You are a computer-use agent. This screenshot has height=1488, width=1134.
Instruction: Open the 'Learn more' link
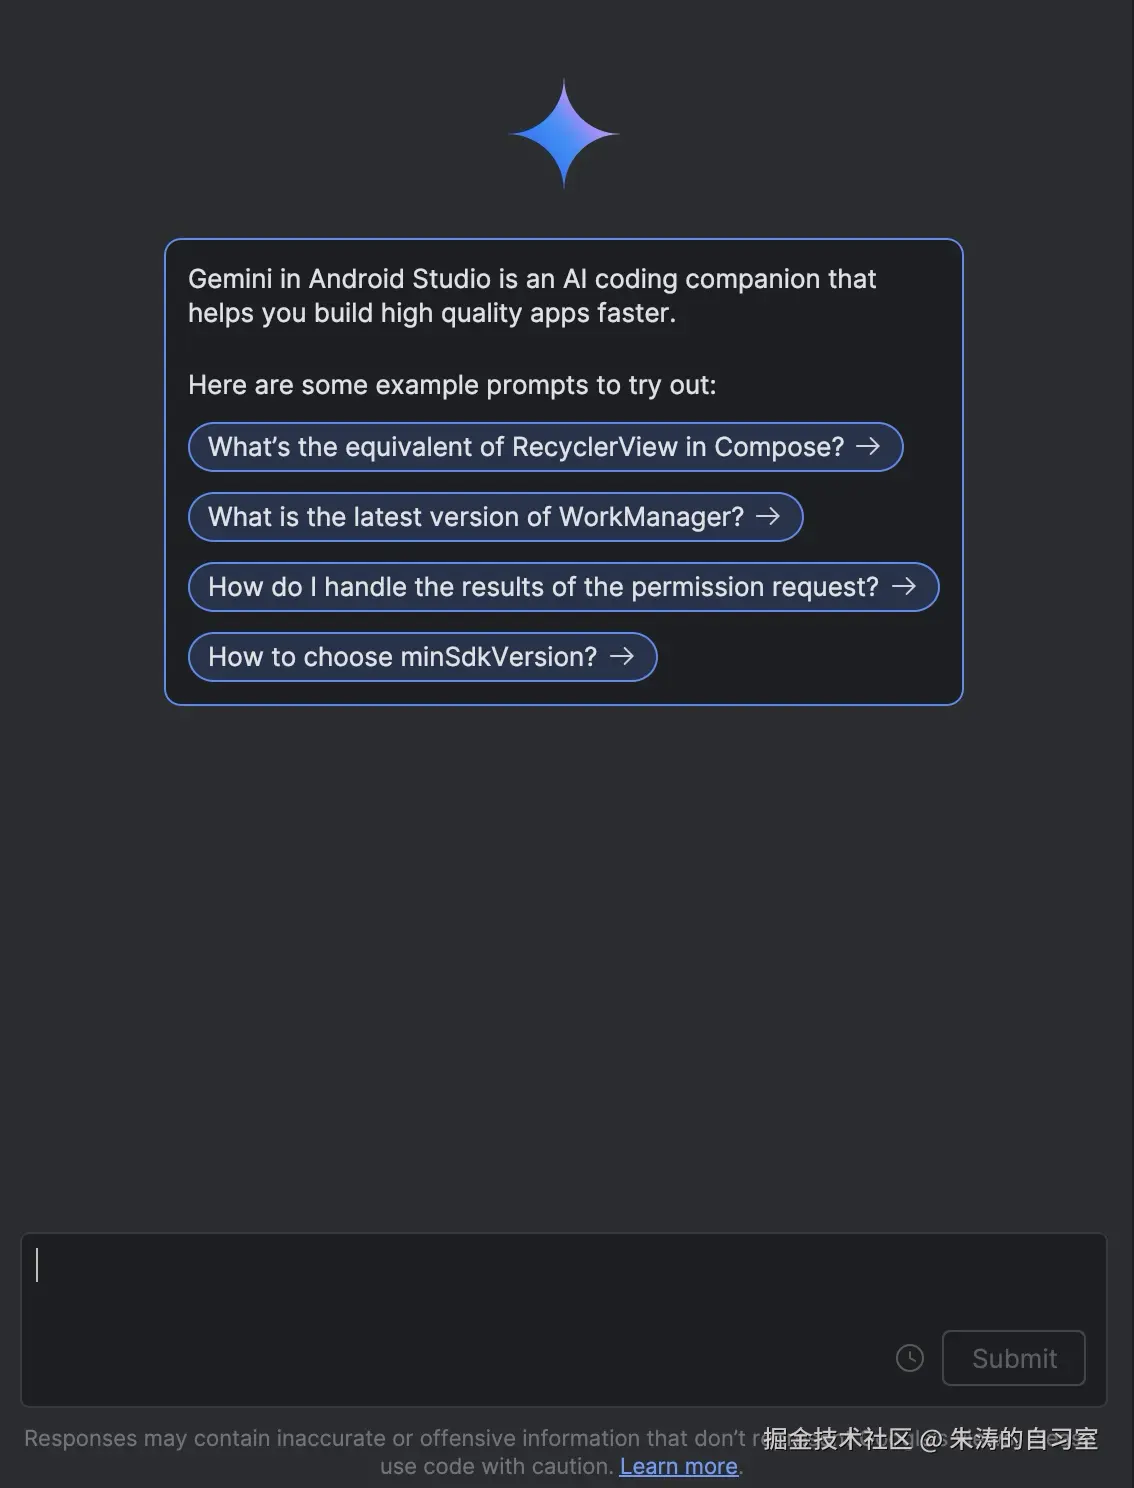[679, 1466]
